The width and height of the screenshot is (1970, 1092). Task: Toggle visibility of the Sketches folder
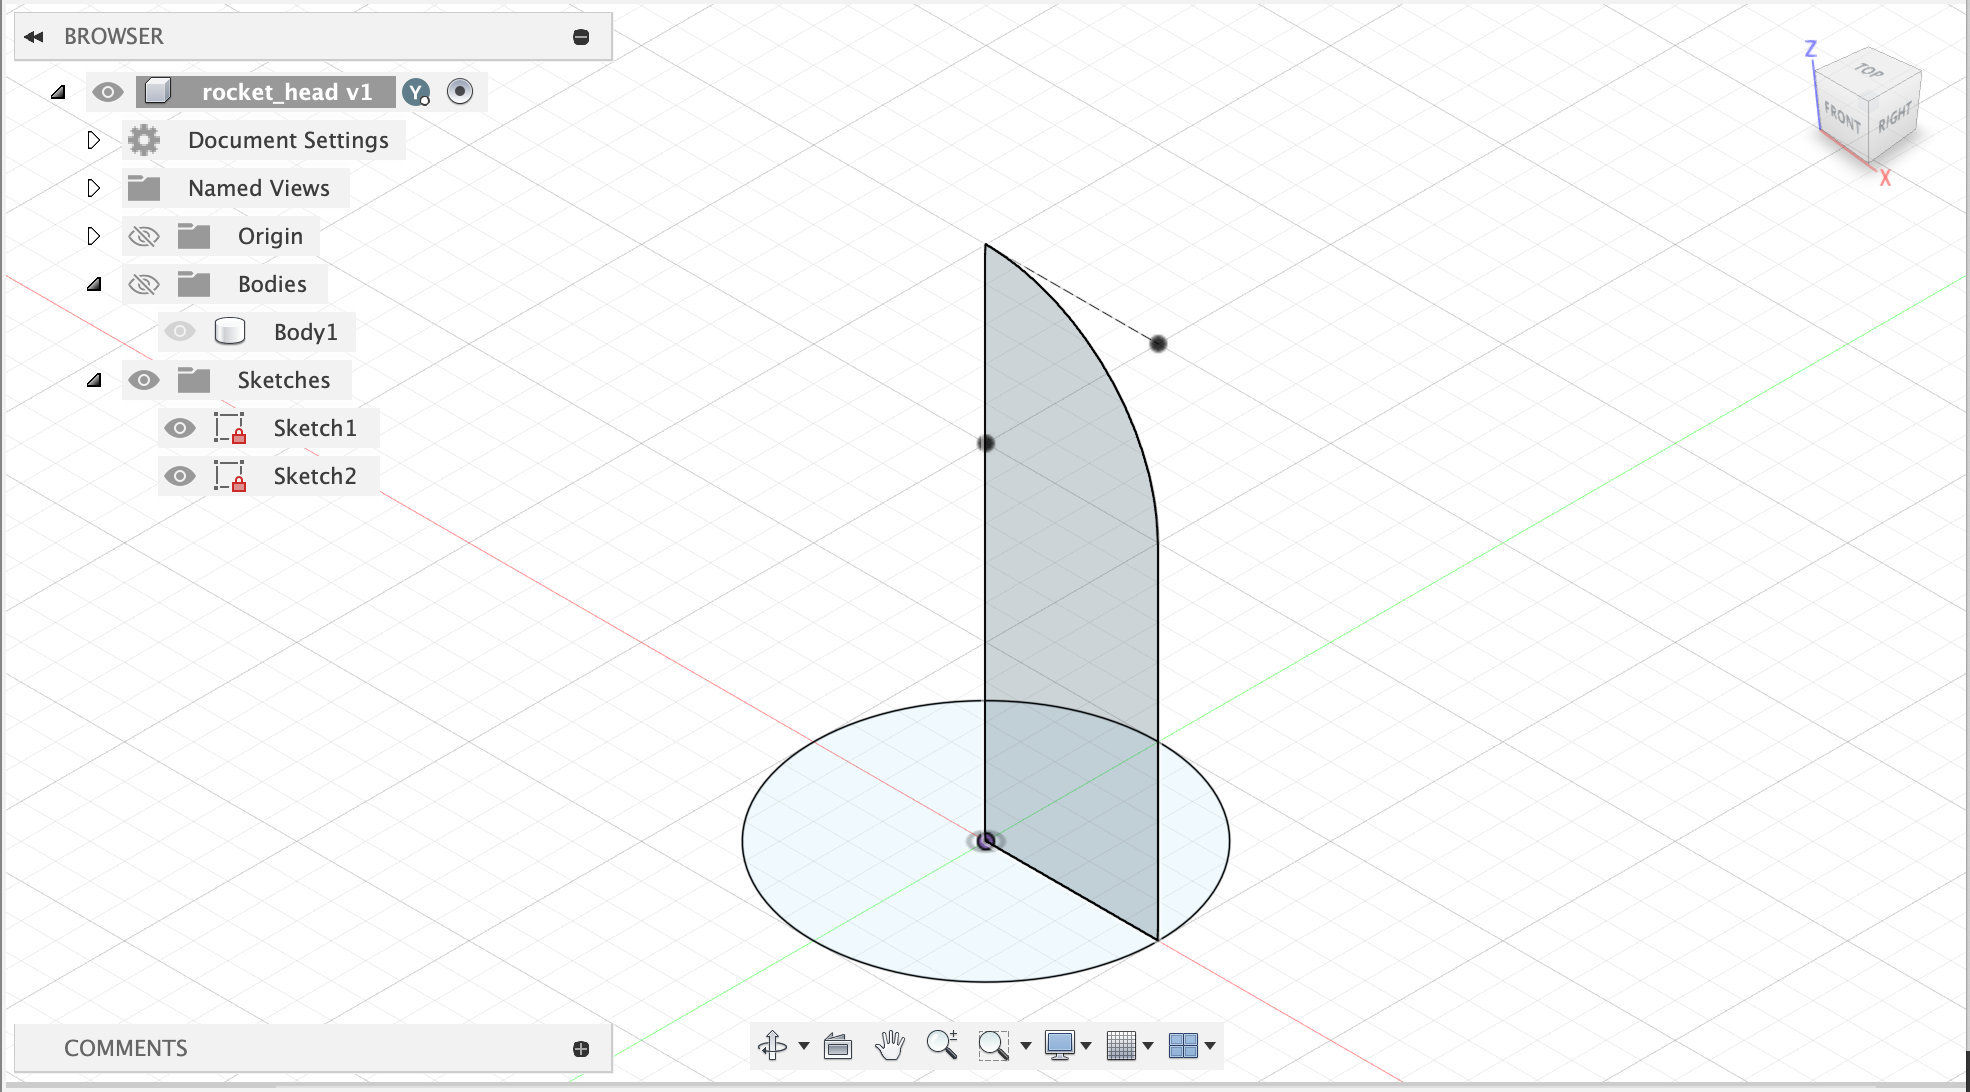point(145,379)
